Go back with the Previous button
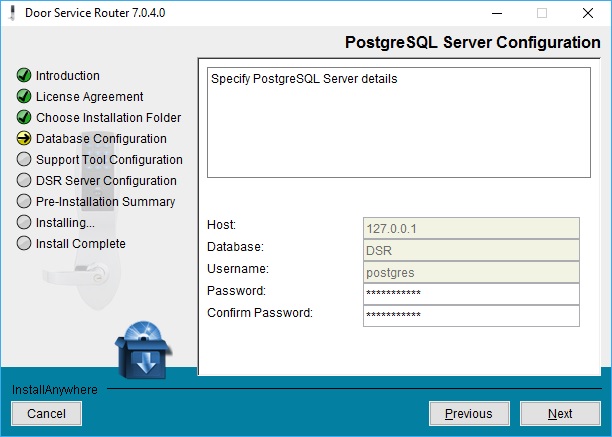This screenshot has width=612, height=437. (x=469, y=414)
